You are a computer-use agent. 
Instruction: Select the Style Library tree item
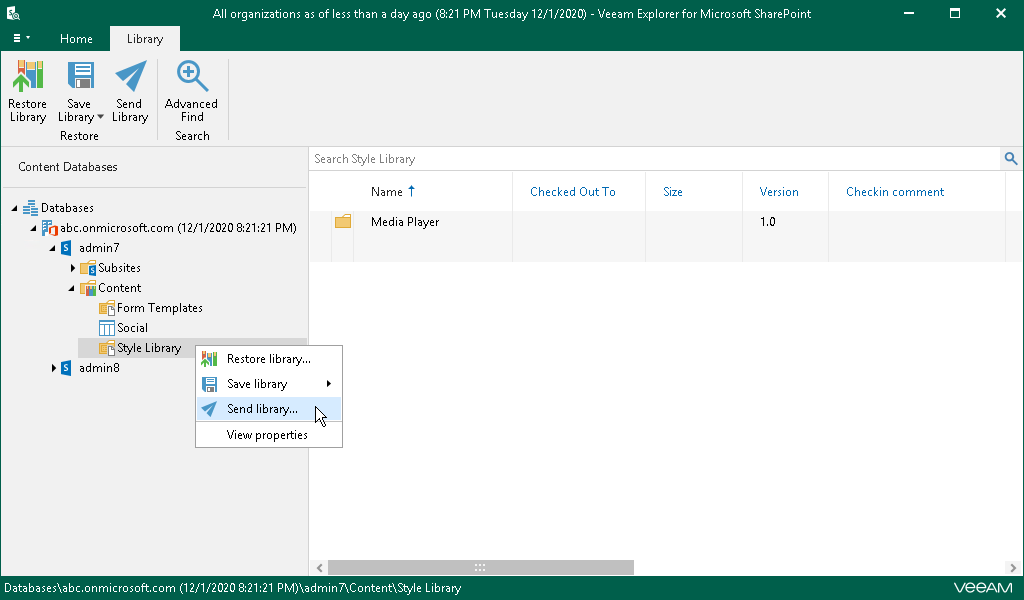coord(149,348)
